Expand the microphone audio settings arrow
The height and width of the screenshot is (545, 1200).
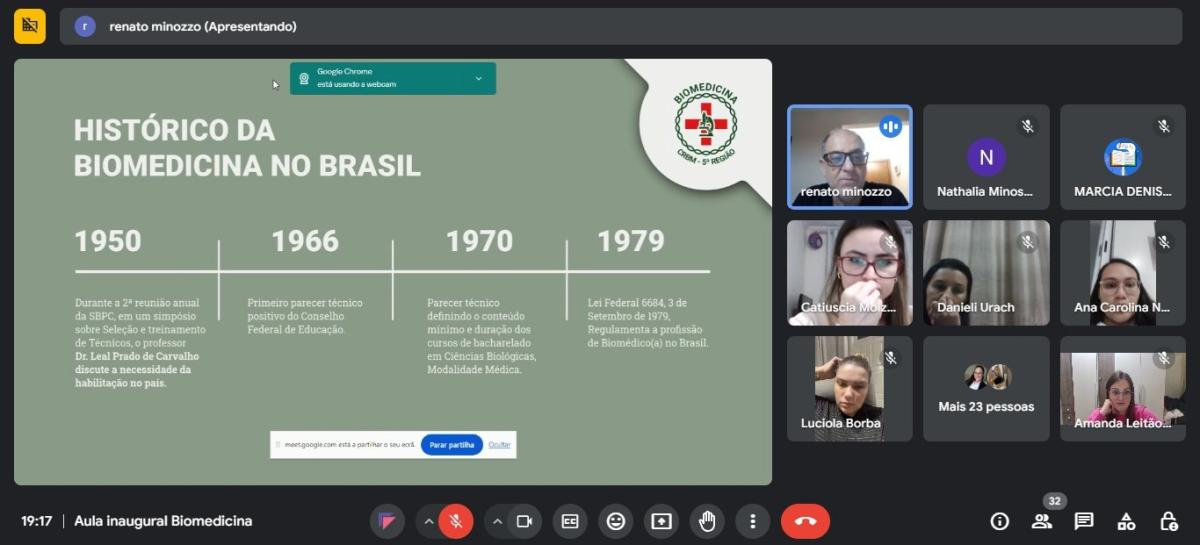point(428,521)
